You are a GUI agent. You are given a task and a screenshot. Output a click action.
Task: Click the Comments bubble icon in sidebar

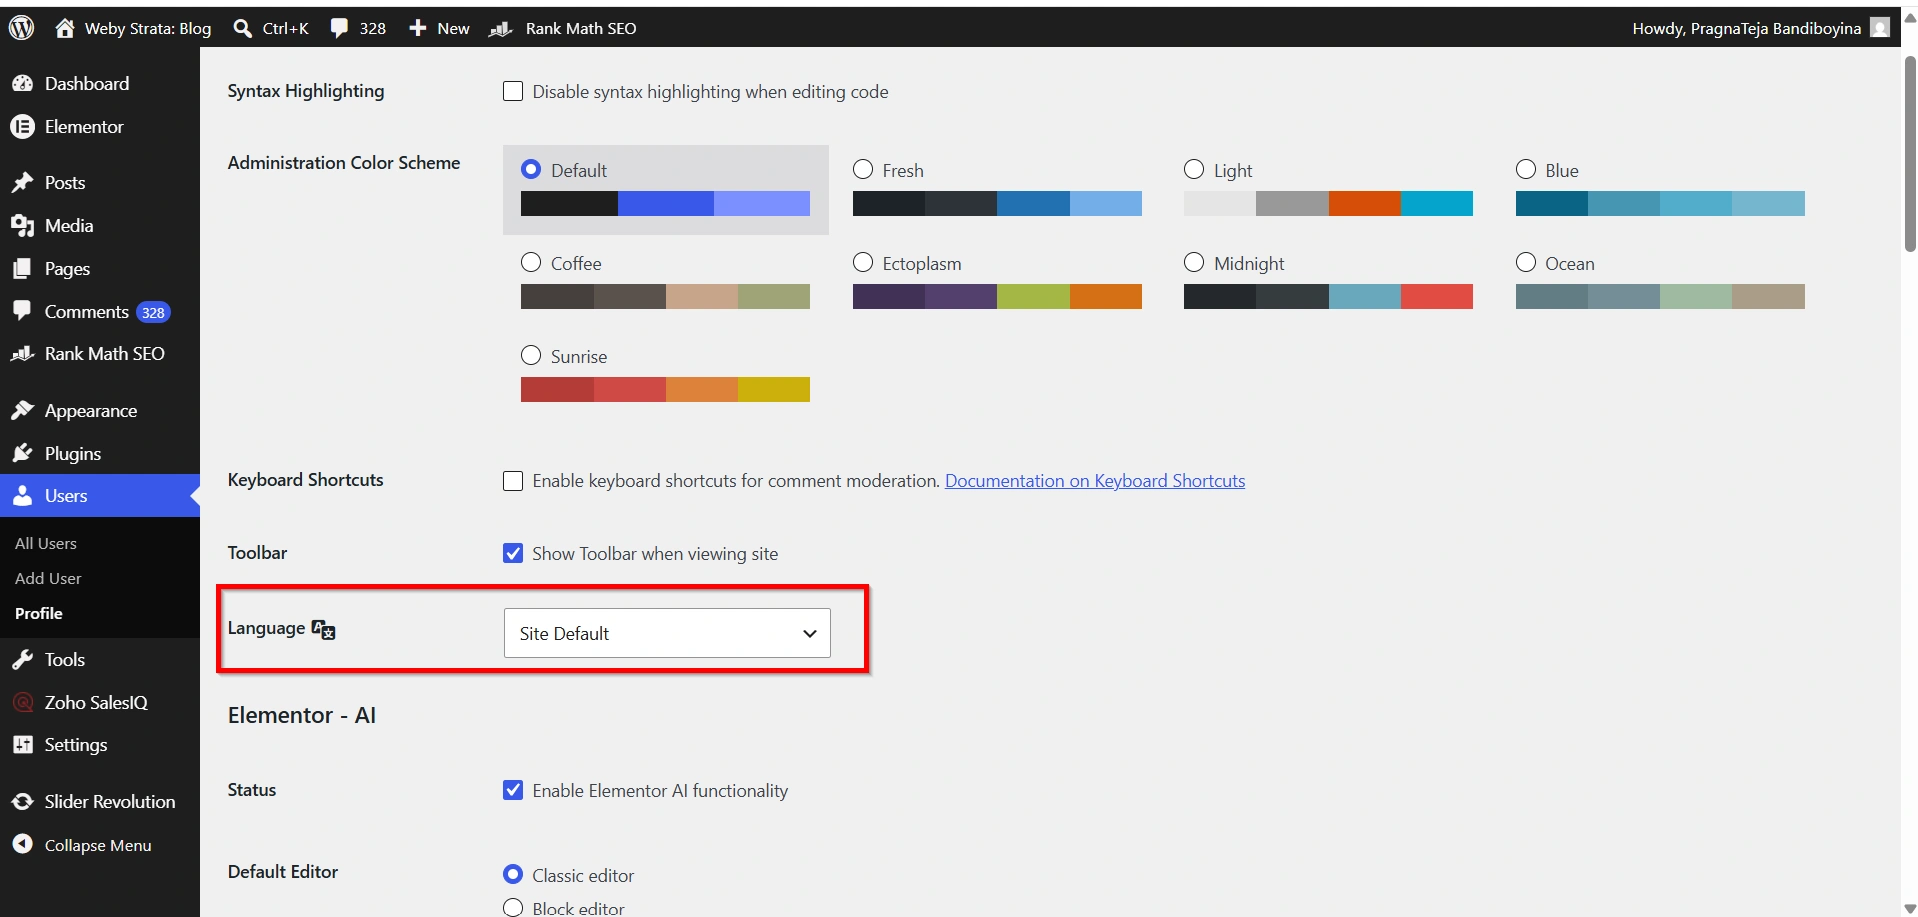tap(23, 311)
